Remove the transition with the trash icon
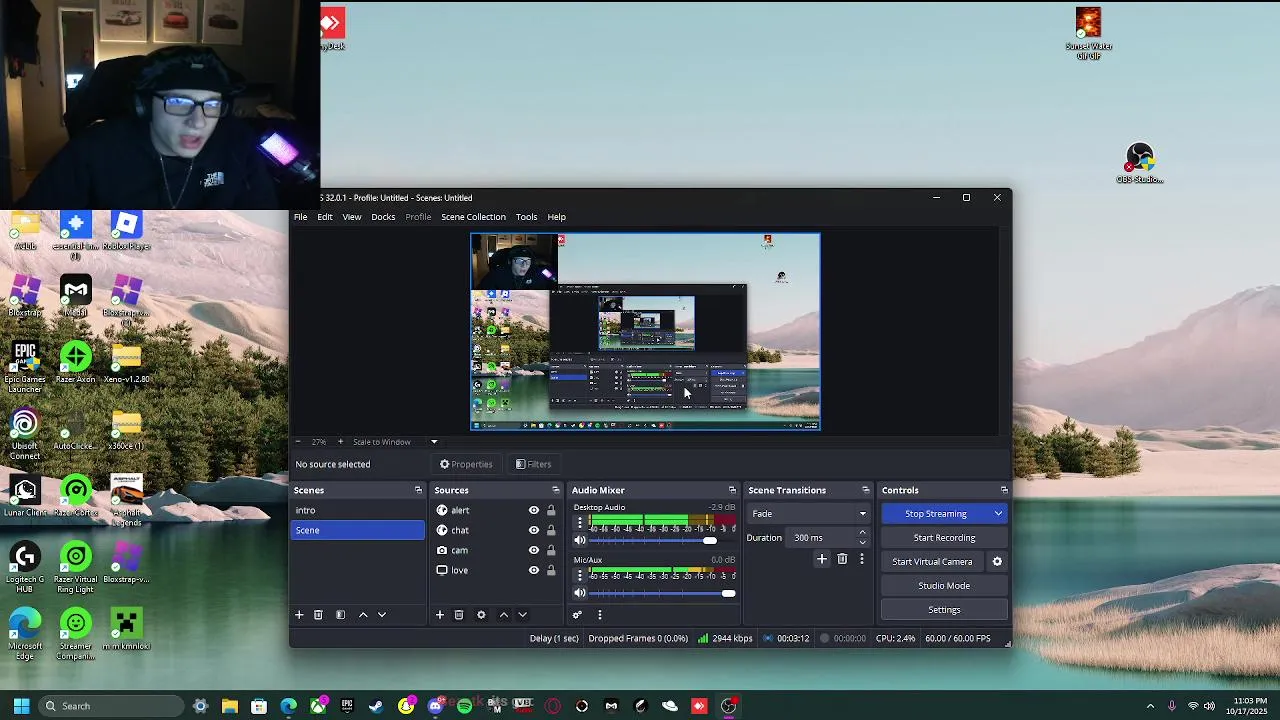This screenshot has width=1280, height=720. (x=842, y=559)
